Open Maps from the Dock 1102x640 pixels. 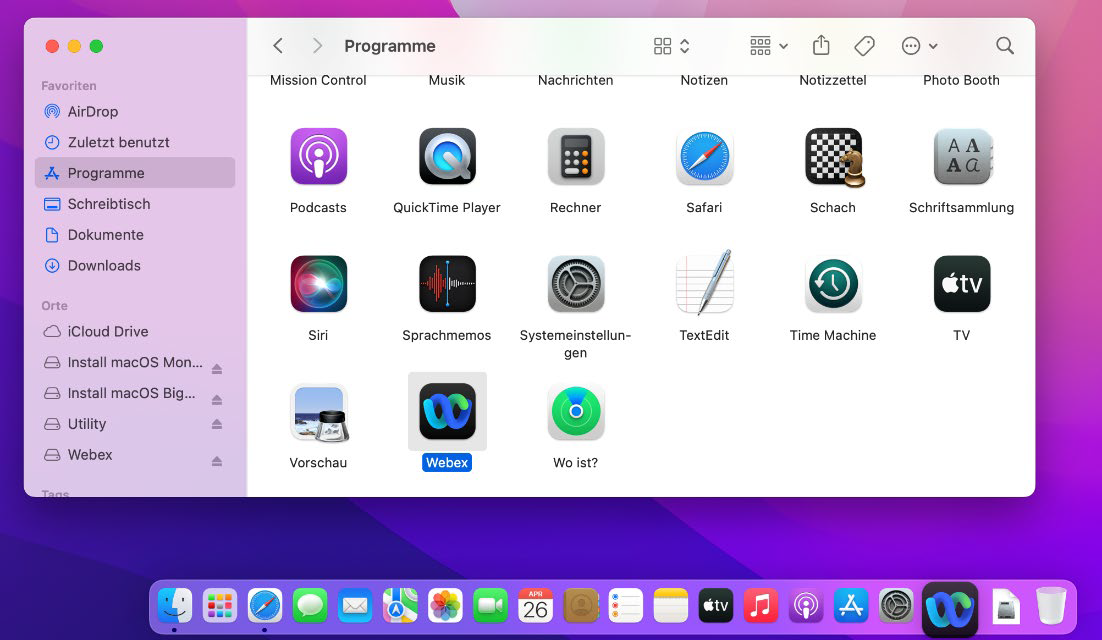[x=400, y=606]
